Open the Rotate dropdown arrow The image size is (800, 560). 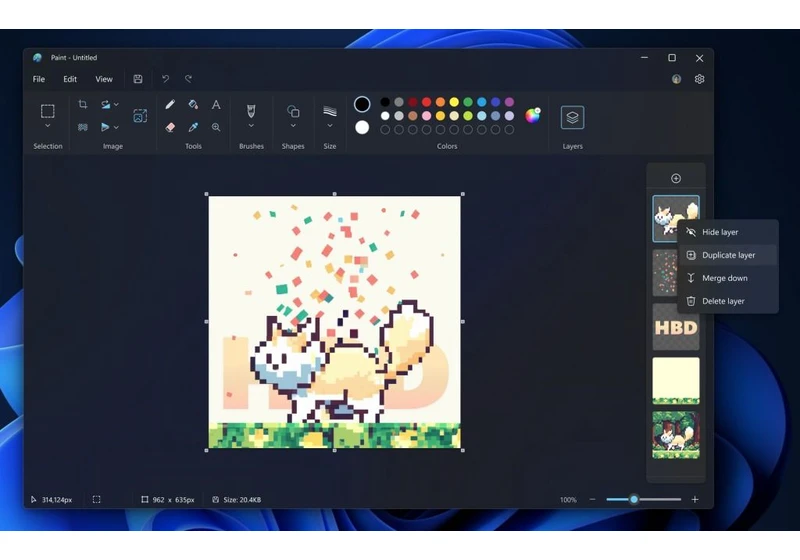coord(116,105)
